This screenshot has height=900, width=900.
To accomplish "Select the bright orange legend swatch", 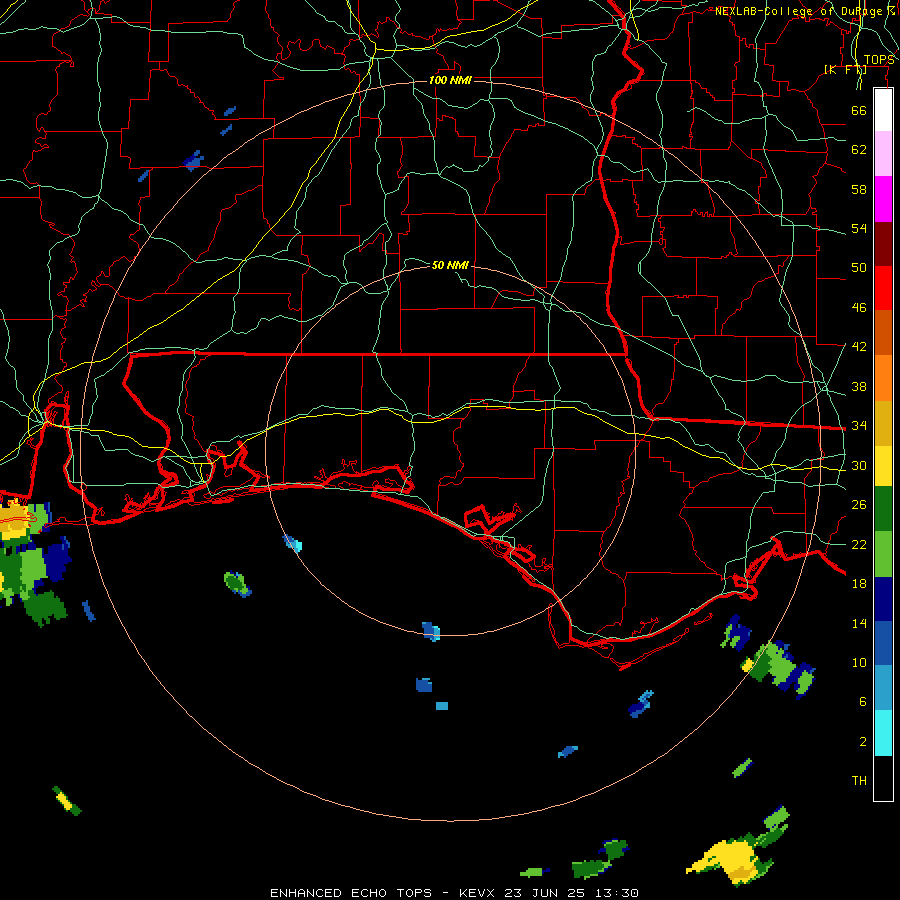I will [x=883, y=378].
